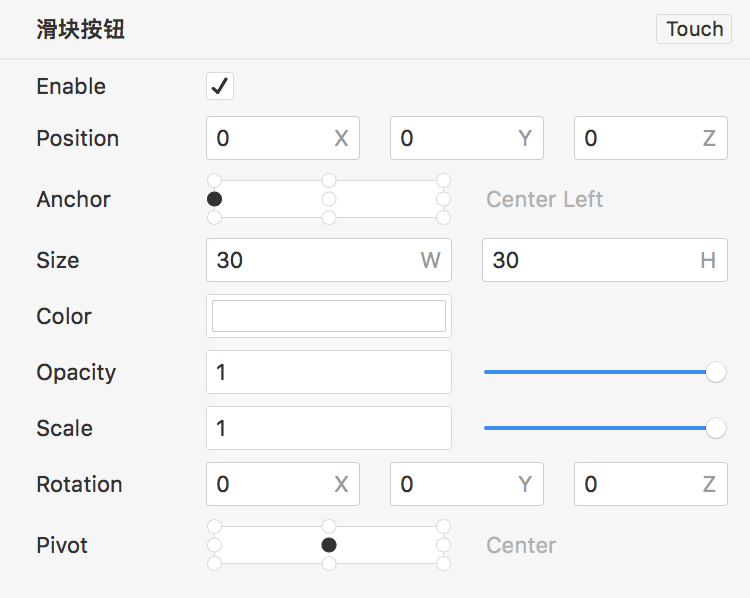Select top-left Pivot point

click(x=214, y=527)
